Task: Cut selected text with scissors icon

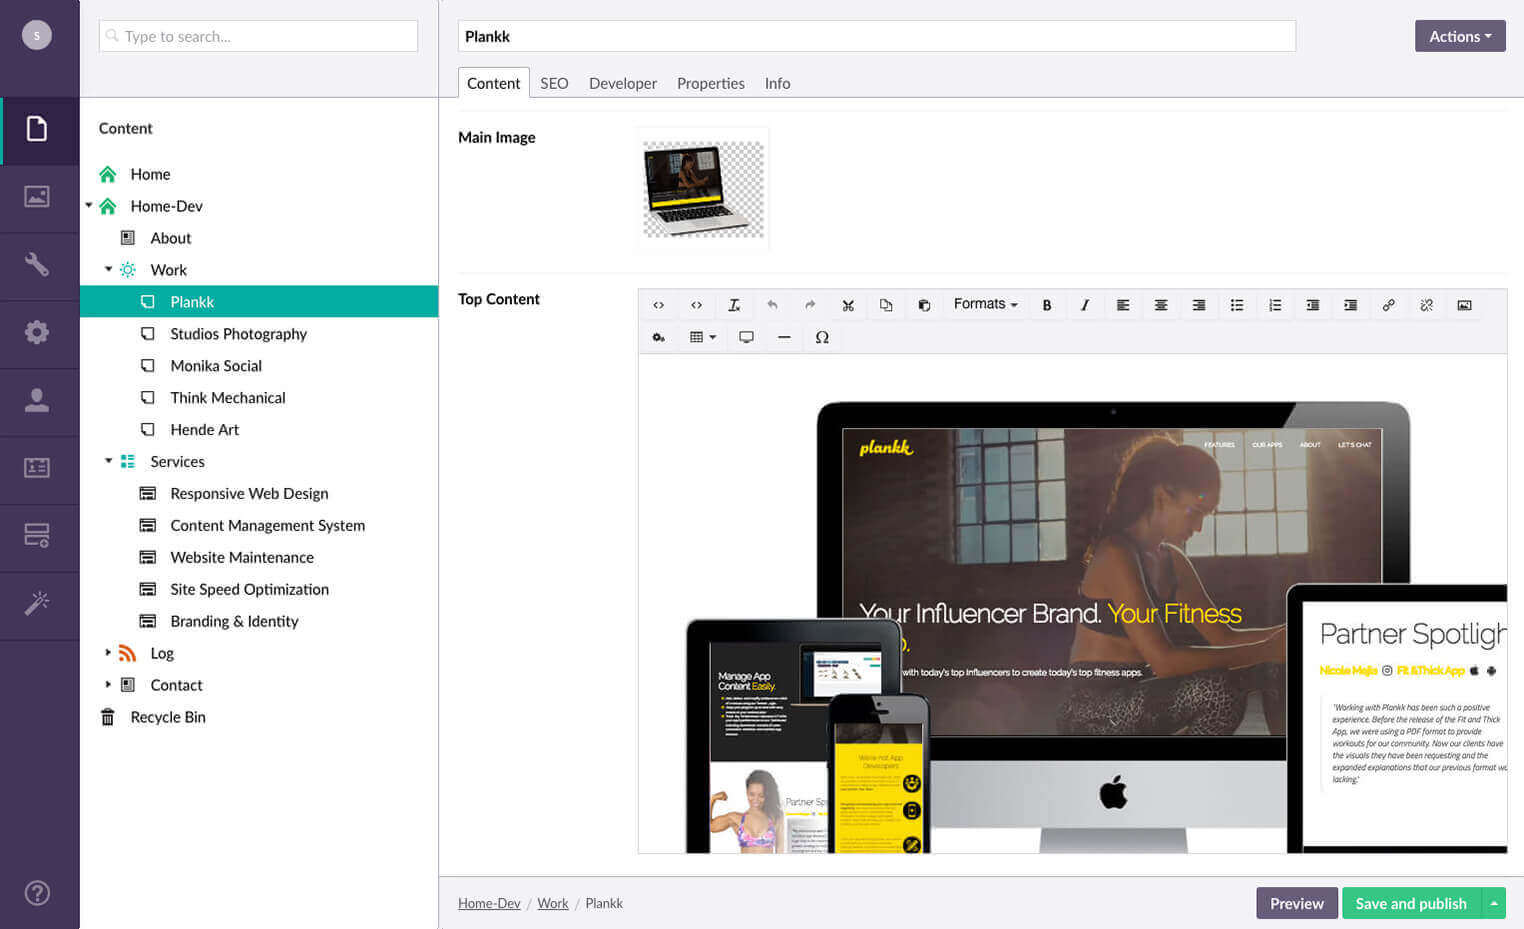Action: point(848,305)
